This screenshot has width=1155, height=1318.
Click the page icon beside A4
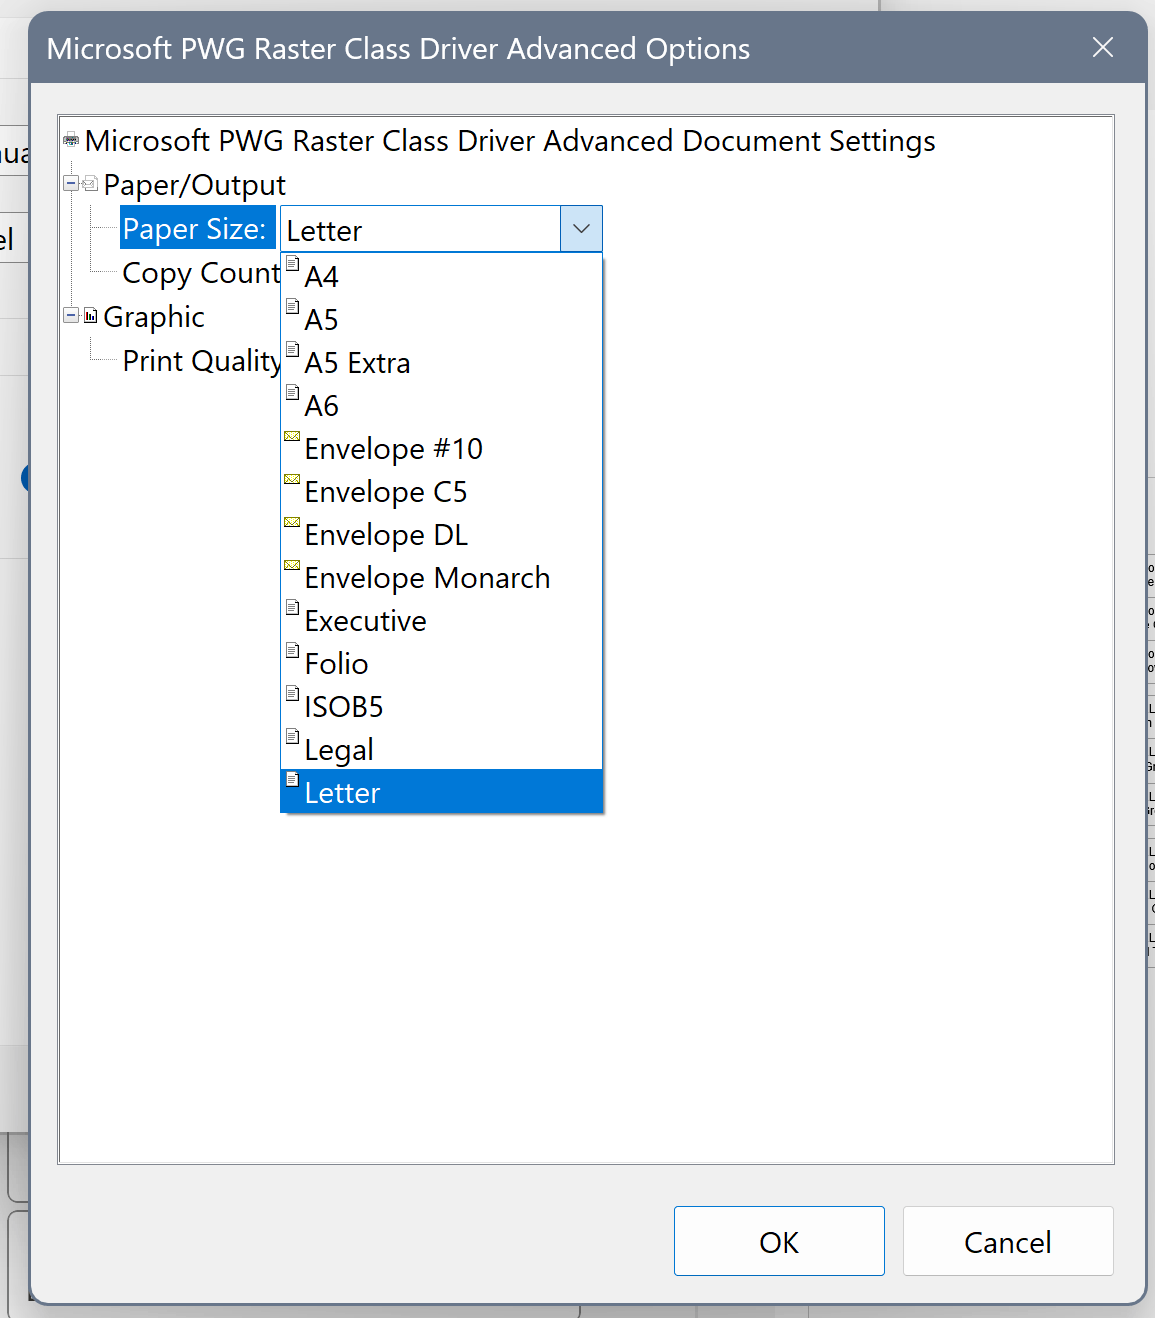(292, 264)
